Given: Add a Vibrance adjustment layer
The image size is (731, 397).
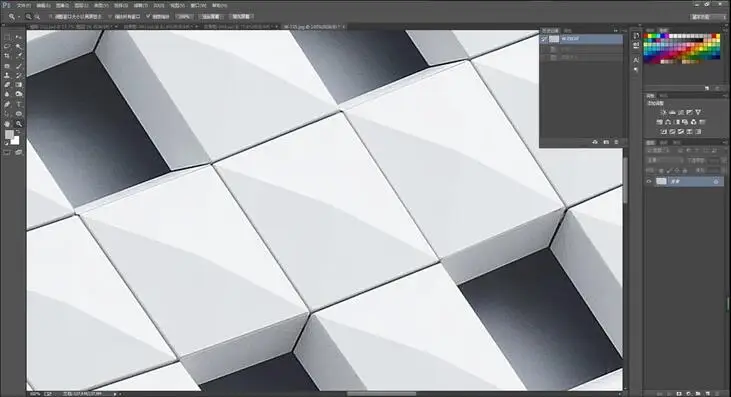Looking at the screenshot, I should [698, 112].
